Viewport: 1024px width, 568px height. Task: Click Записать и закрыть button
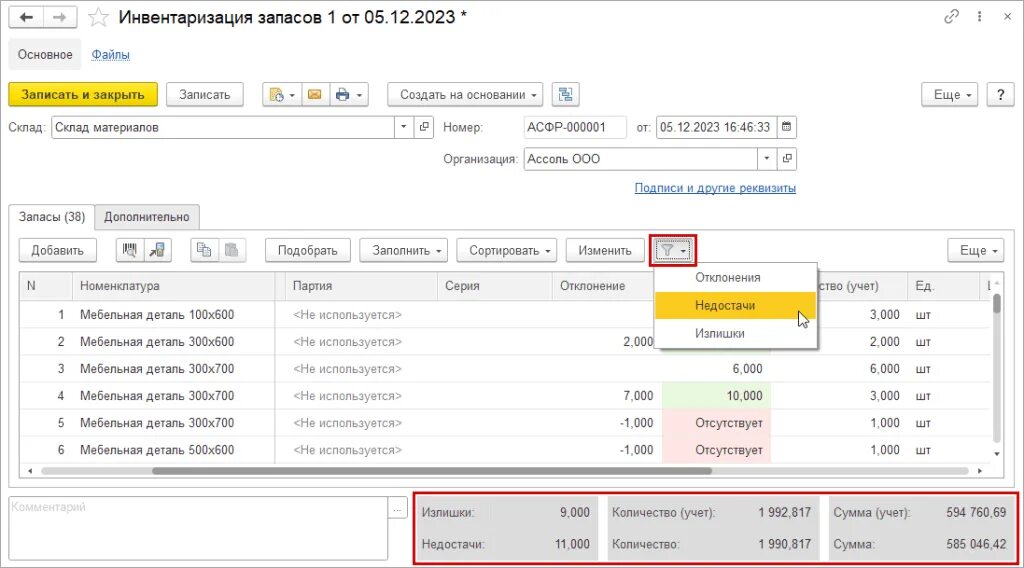(83, 95)
